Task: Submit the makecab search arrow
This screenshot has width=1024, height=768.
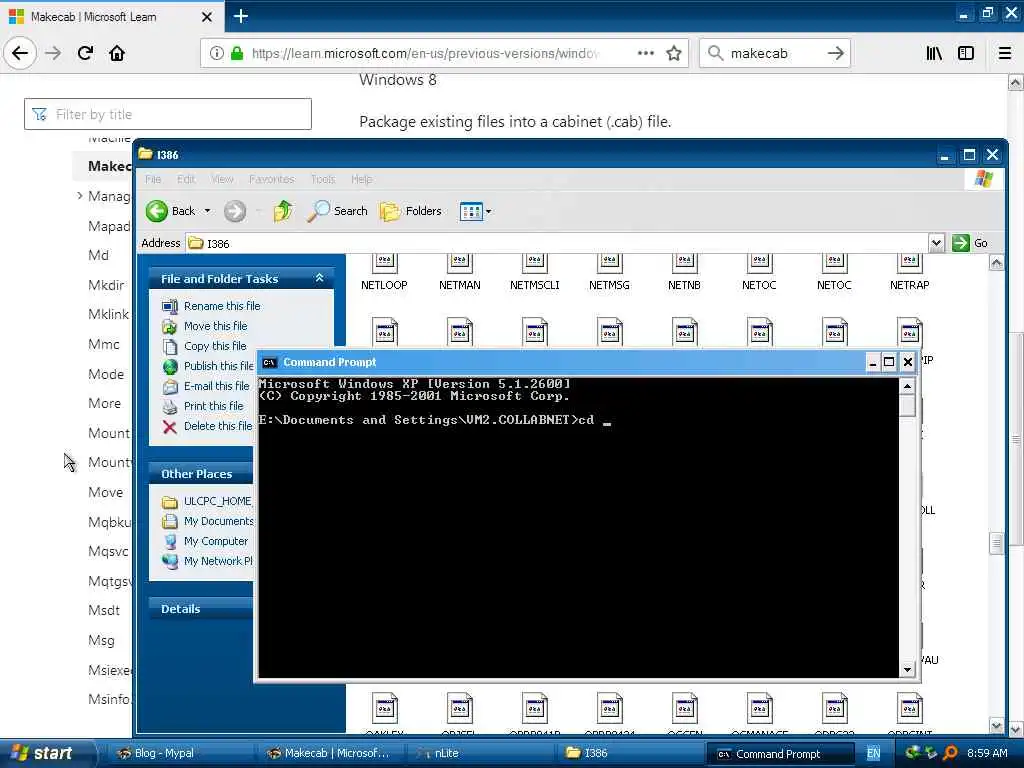Action: 835,53
